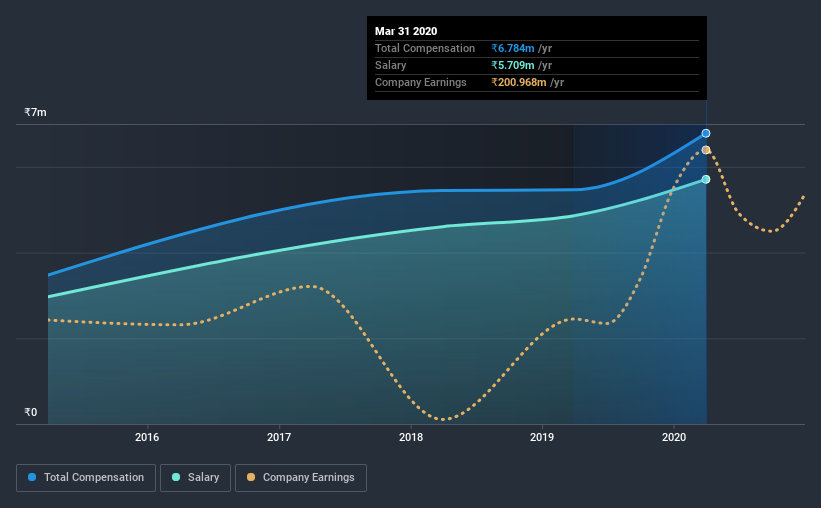Click the teal dot in Salary legend
This screenshot has height=508, width=821.
[176, 477]
